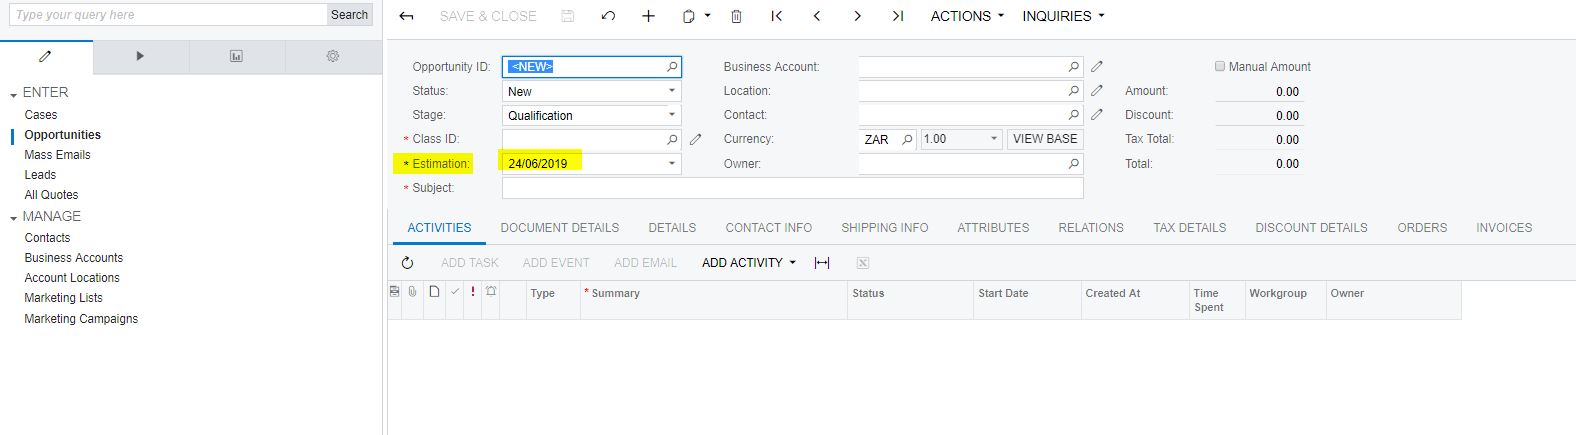Click pencil edit icon next to Business Account
Viewport: 1576px width, 435px height.
click(x=1097, y=67)
